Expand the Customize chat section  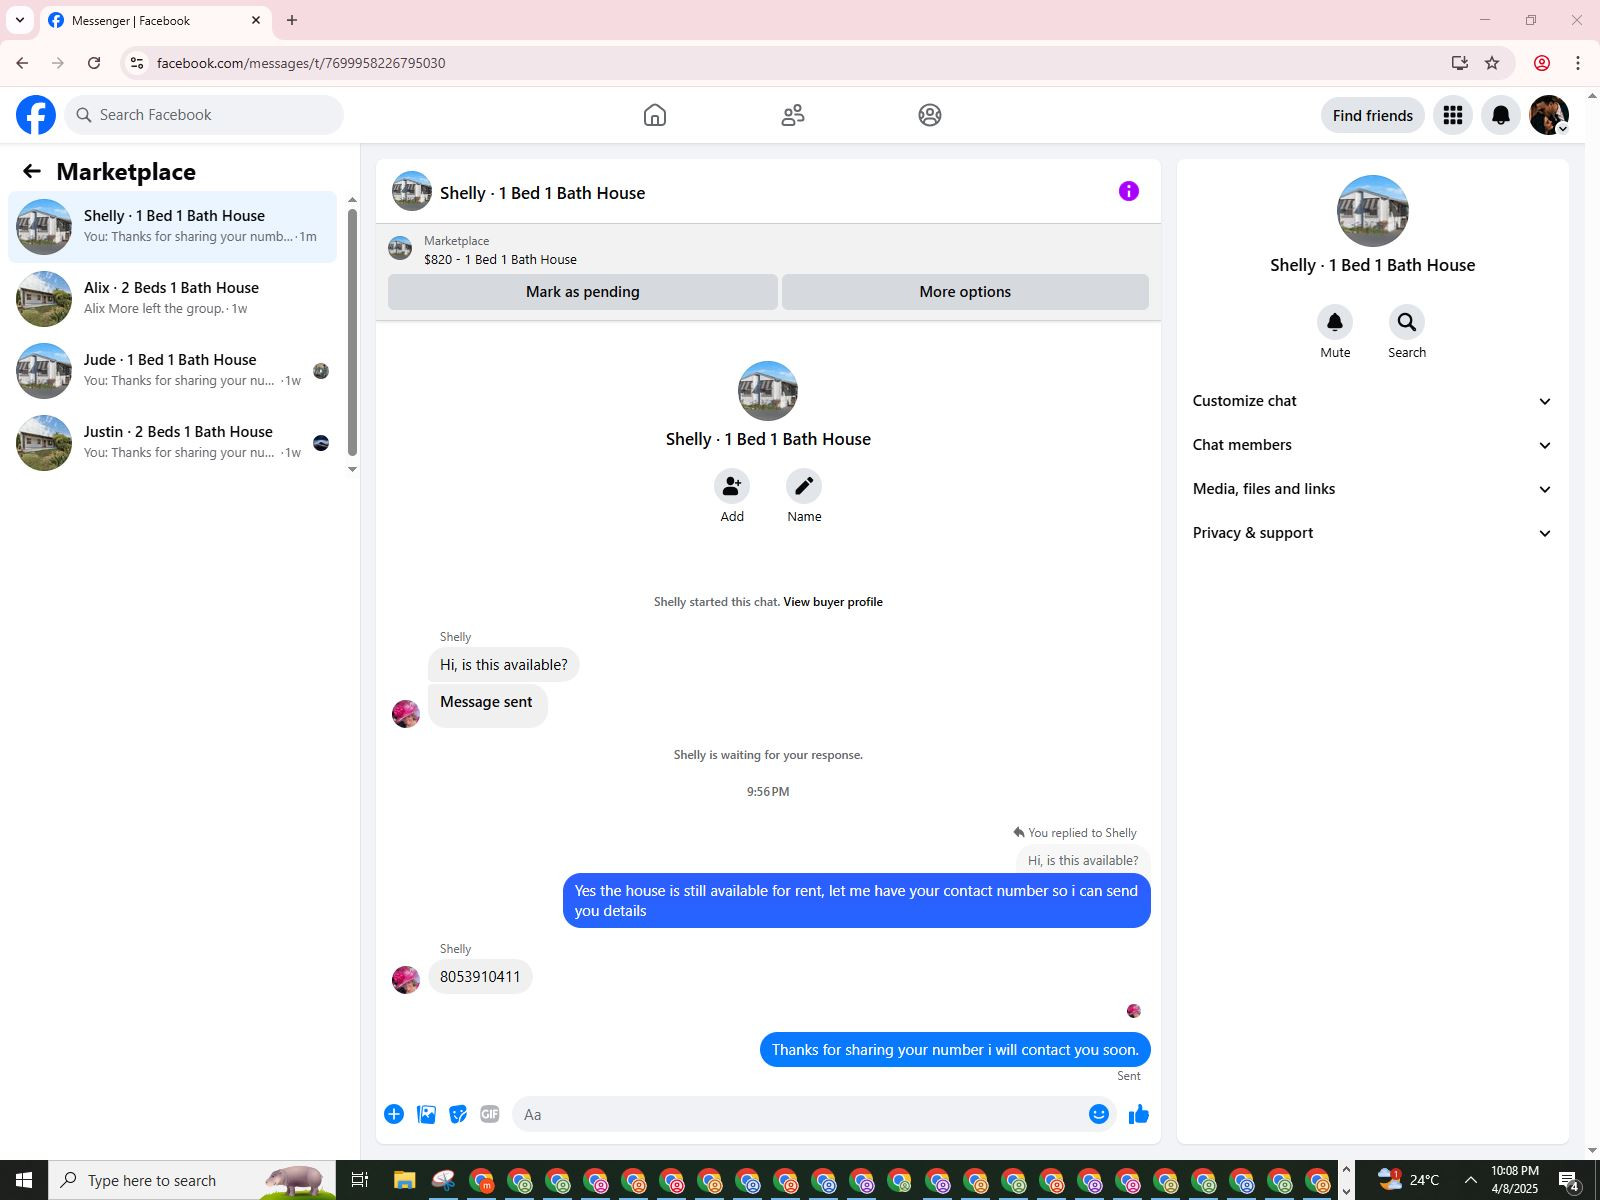pyautogui.click(x=1372, y=401)
